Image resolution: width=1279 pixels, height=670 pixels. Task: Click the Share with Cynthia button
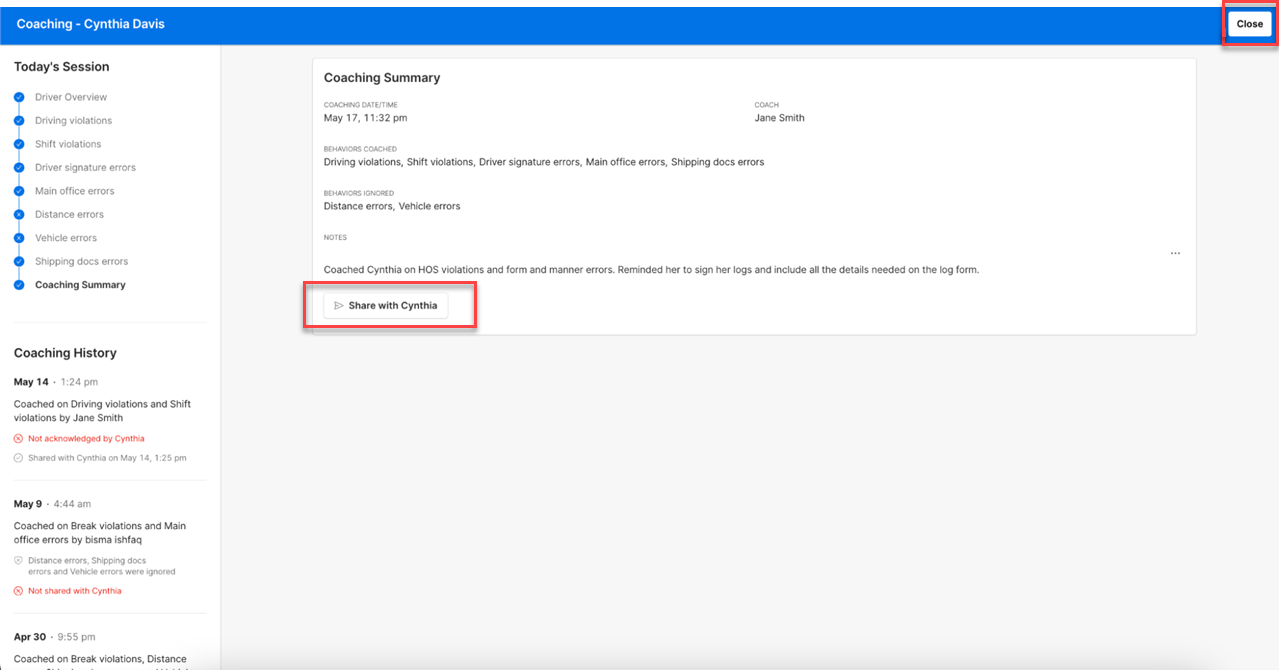(386, 306)
